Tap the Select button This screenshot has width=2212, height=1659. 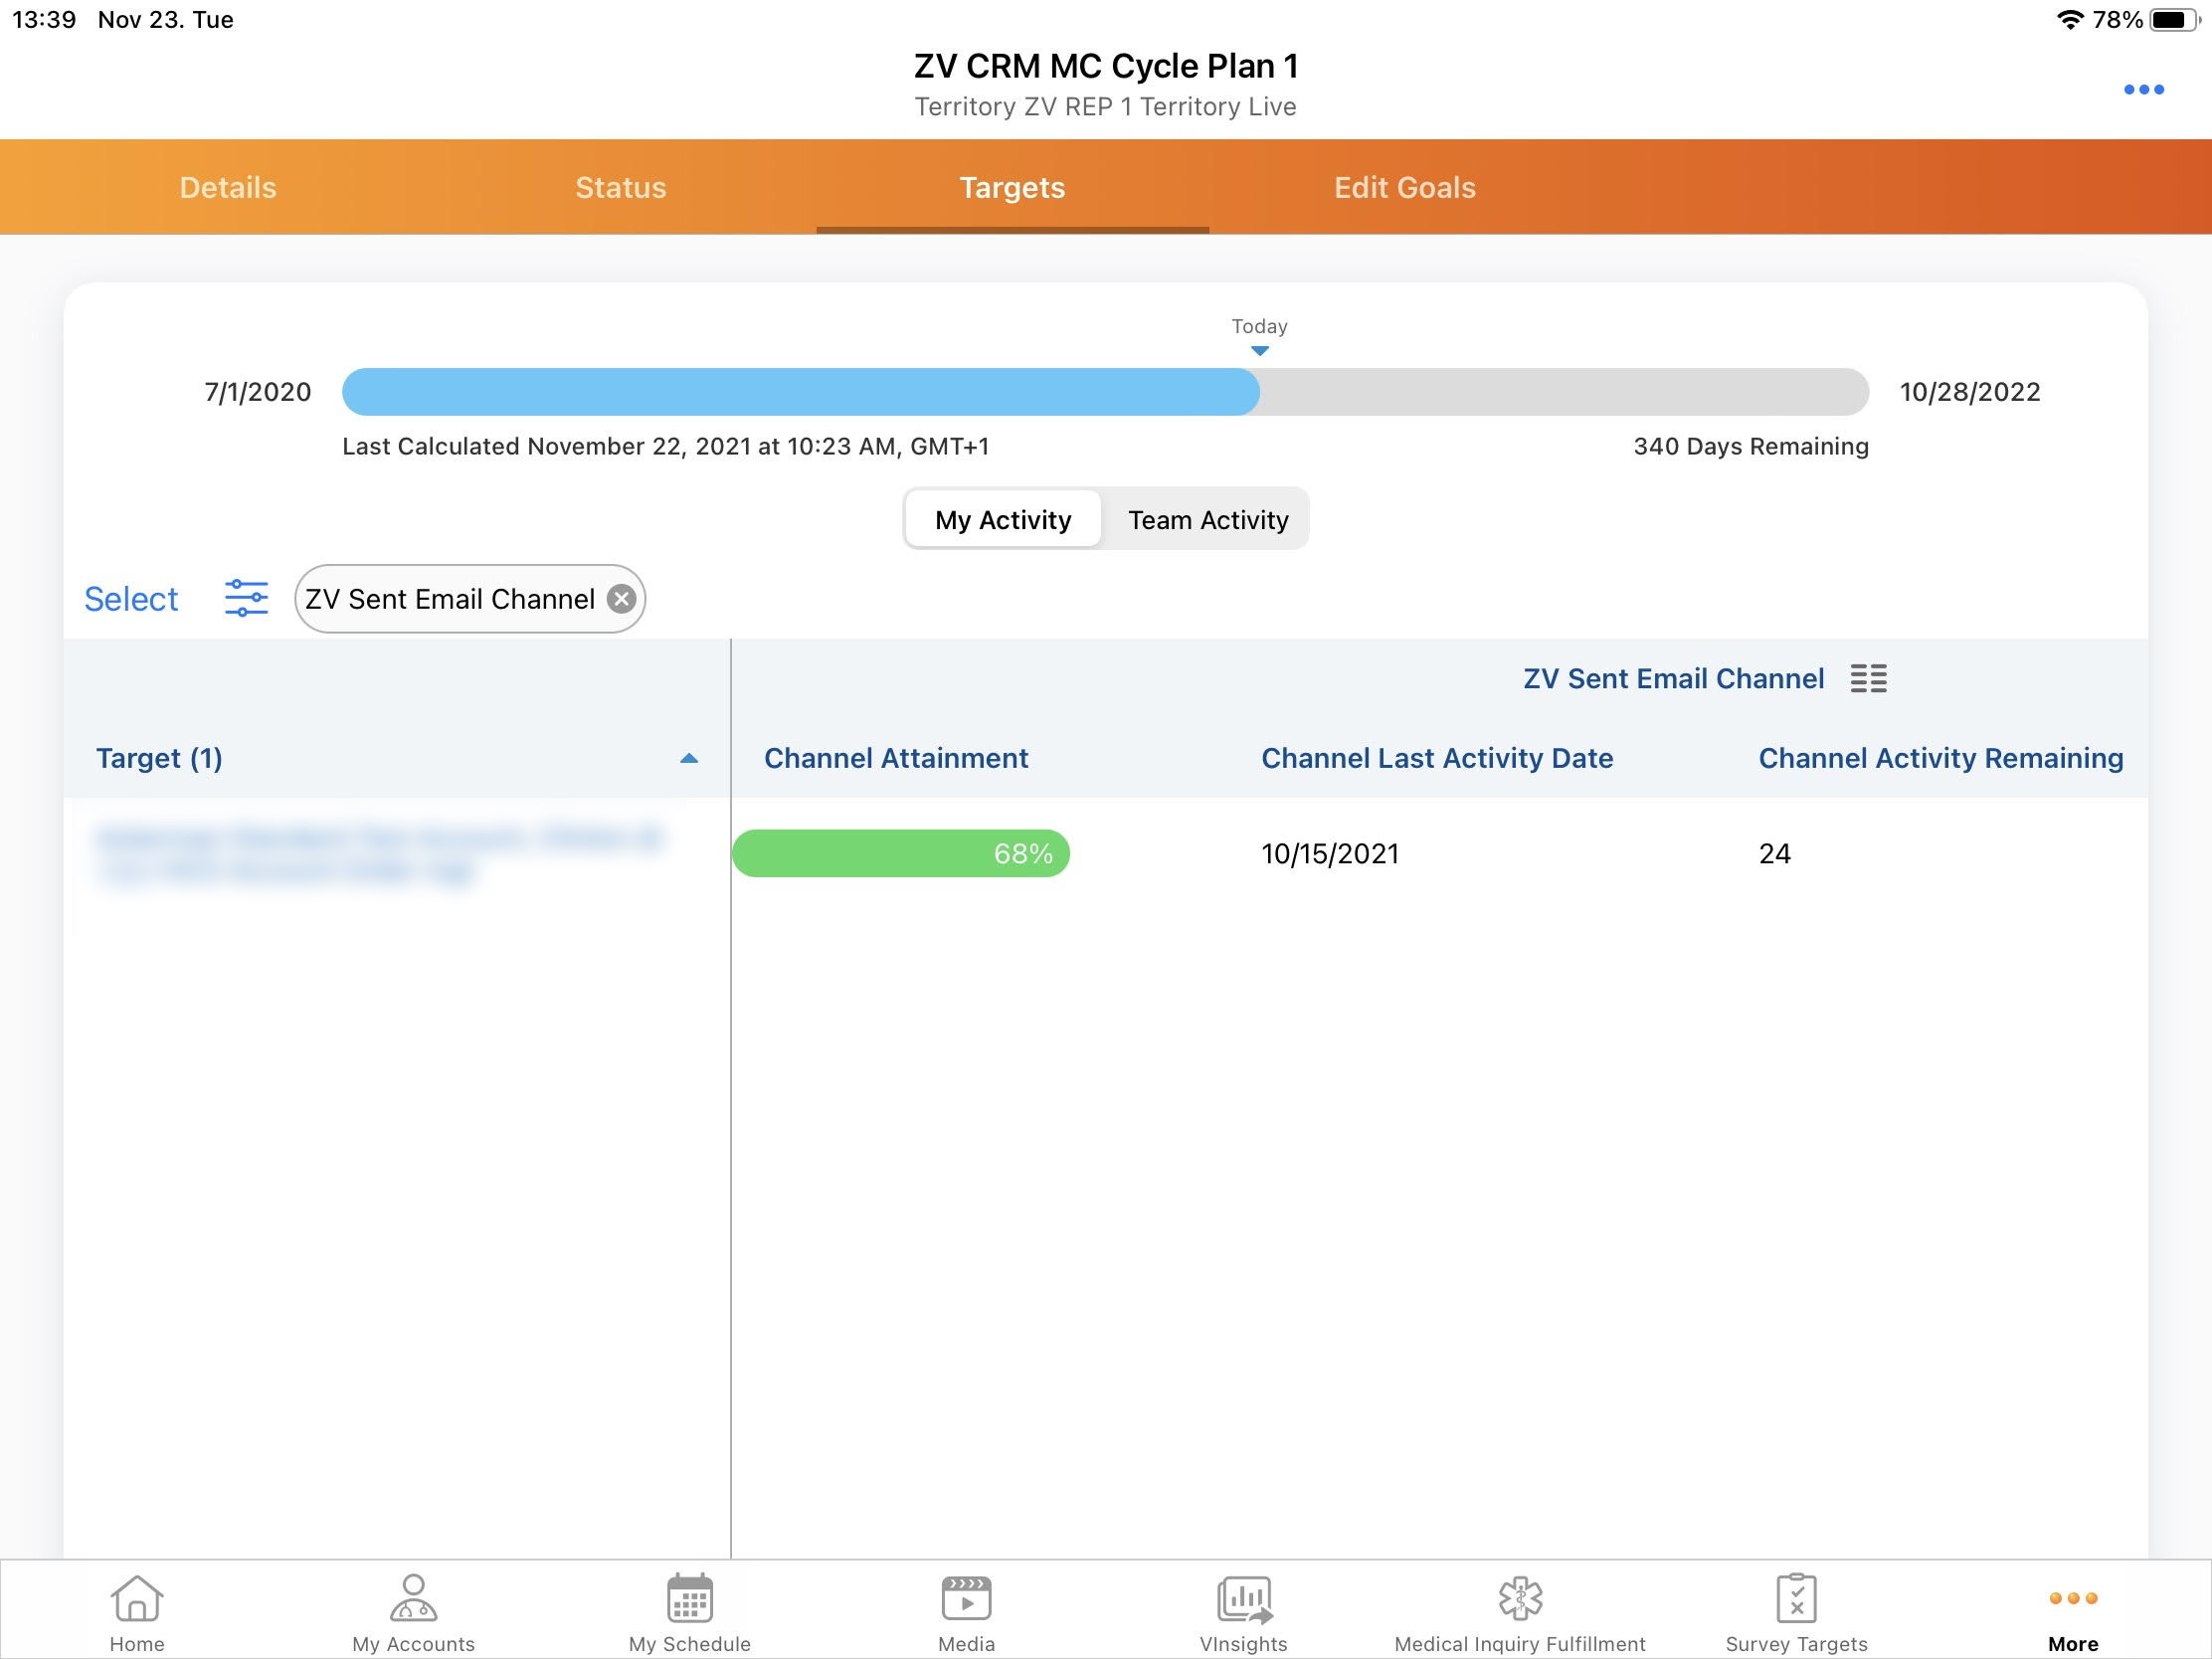[x=131, y=598]
